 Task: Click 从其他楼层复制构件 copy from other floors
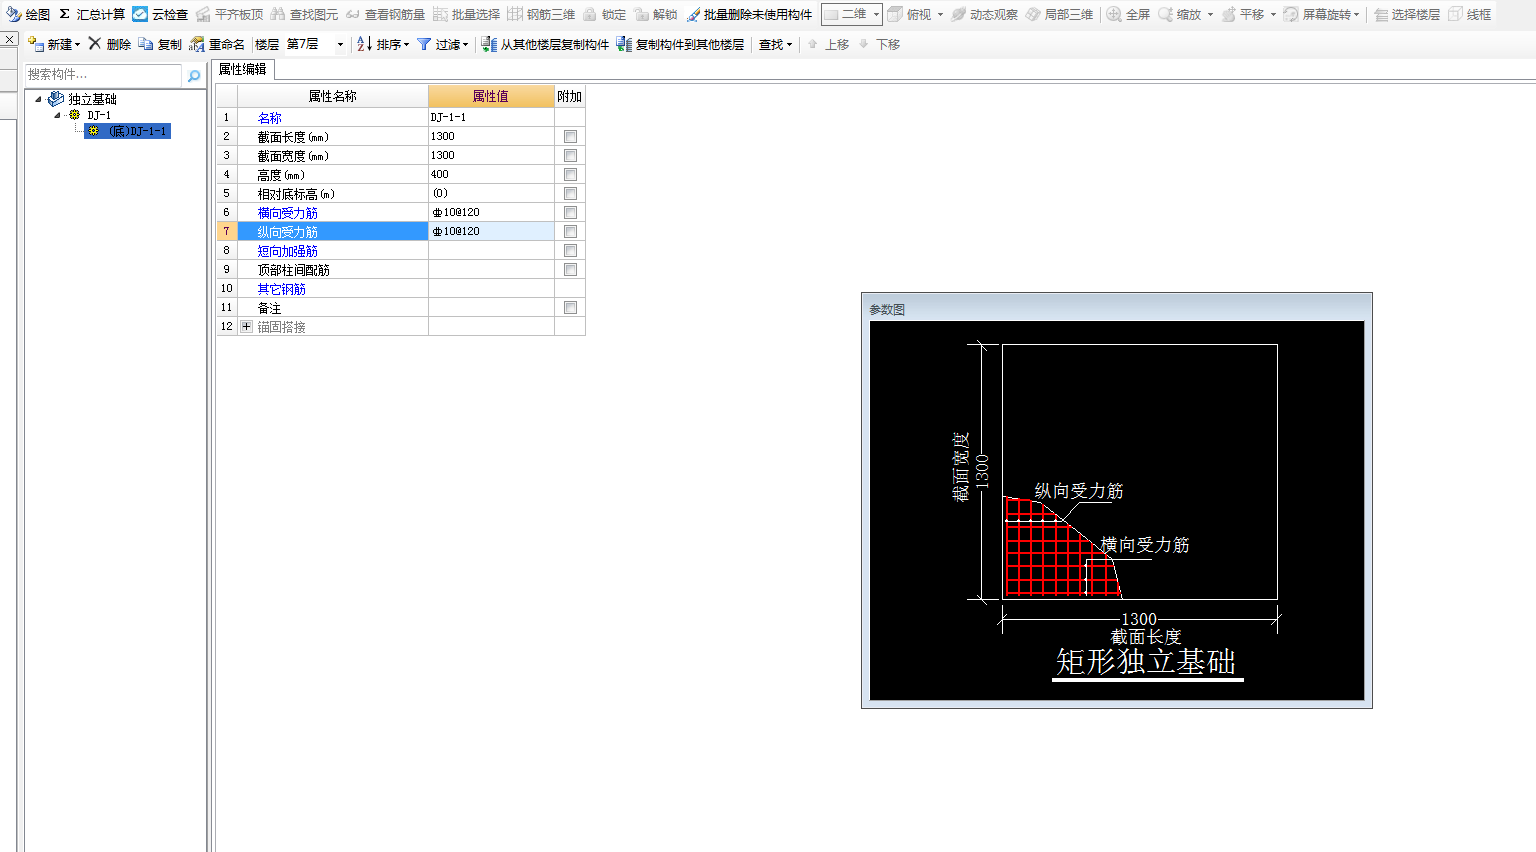[x=545, y=44]
